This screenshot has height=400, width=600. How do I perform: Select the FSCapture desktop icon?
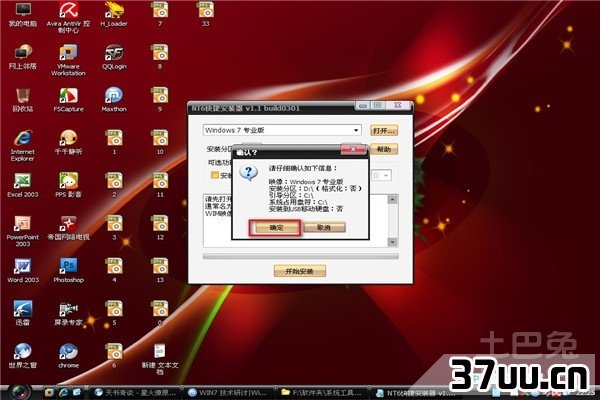click(x=68, y=100)
